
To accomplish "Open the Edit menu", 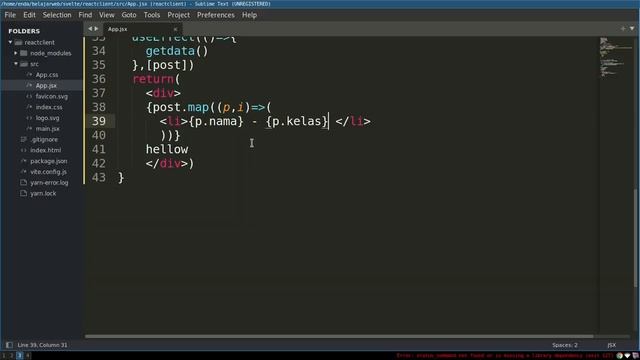I will pos(29,15).
